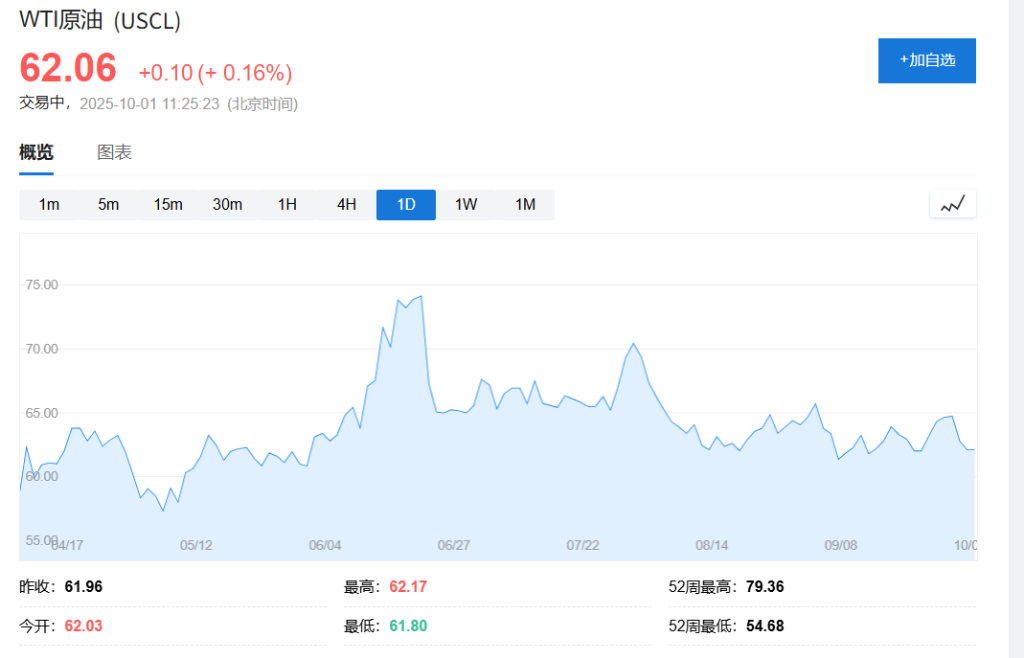This screenshot has height=658, width=1024.
Task: Switch chart to 1W interval
Action: 466,205
